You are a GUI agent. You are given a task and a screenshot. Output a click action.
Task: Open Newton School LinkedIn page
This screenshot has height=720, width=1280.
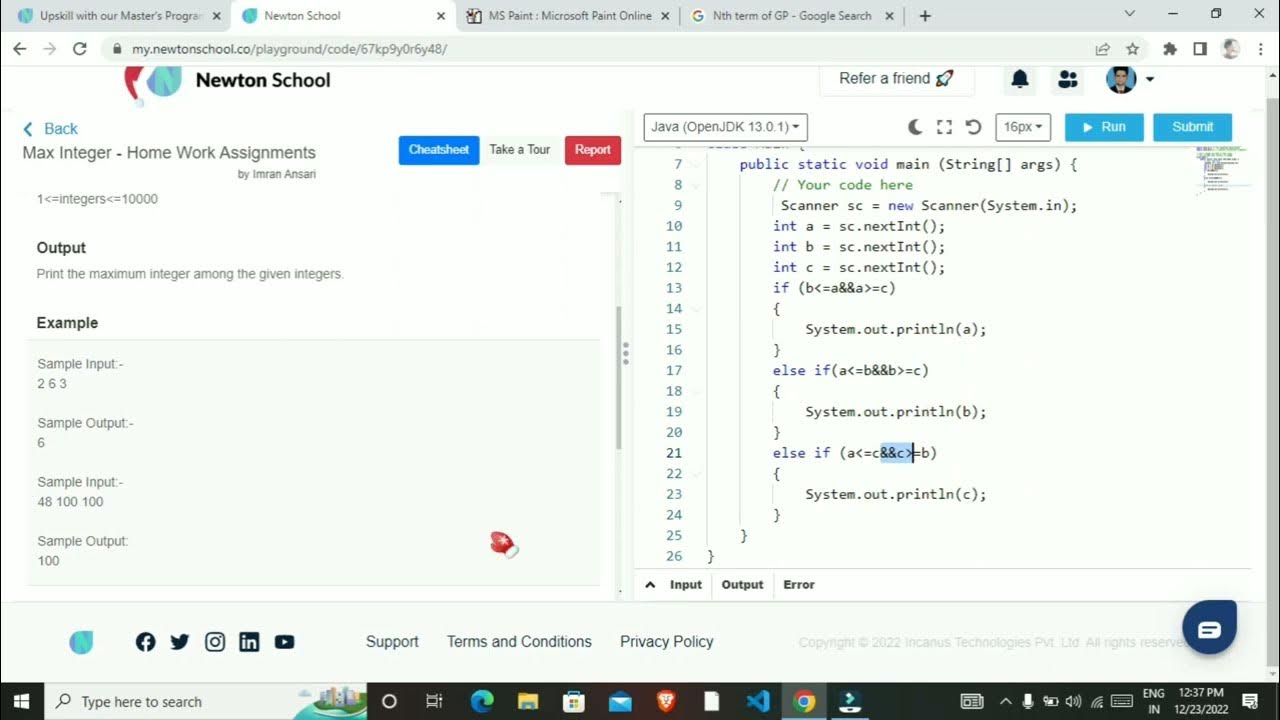click(x=249, y=642)
